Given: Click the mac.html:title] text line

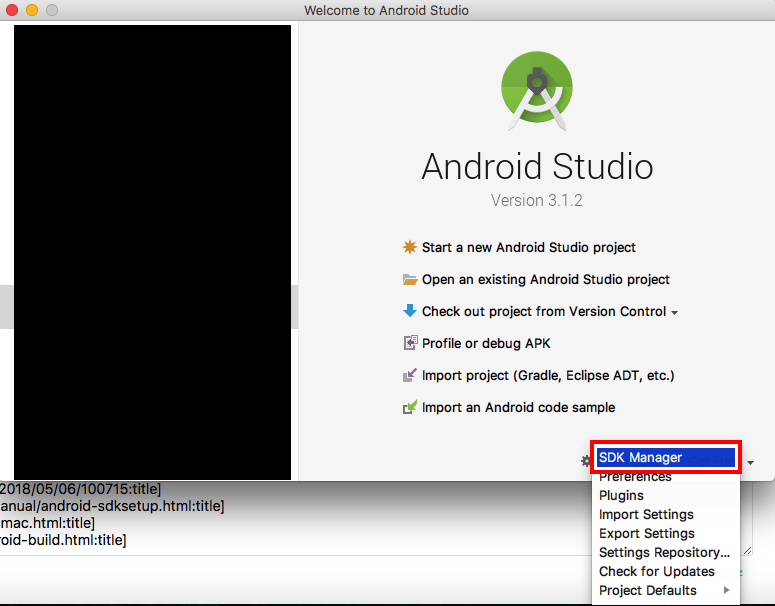Looking at the screenshot, I should 47,522.
